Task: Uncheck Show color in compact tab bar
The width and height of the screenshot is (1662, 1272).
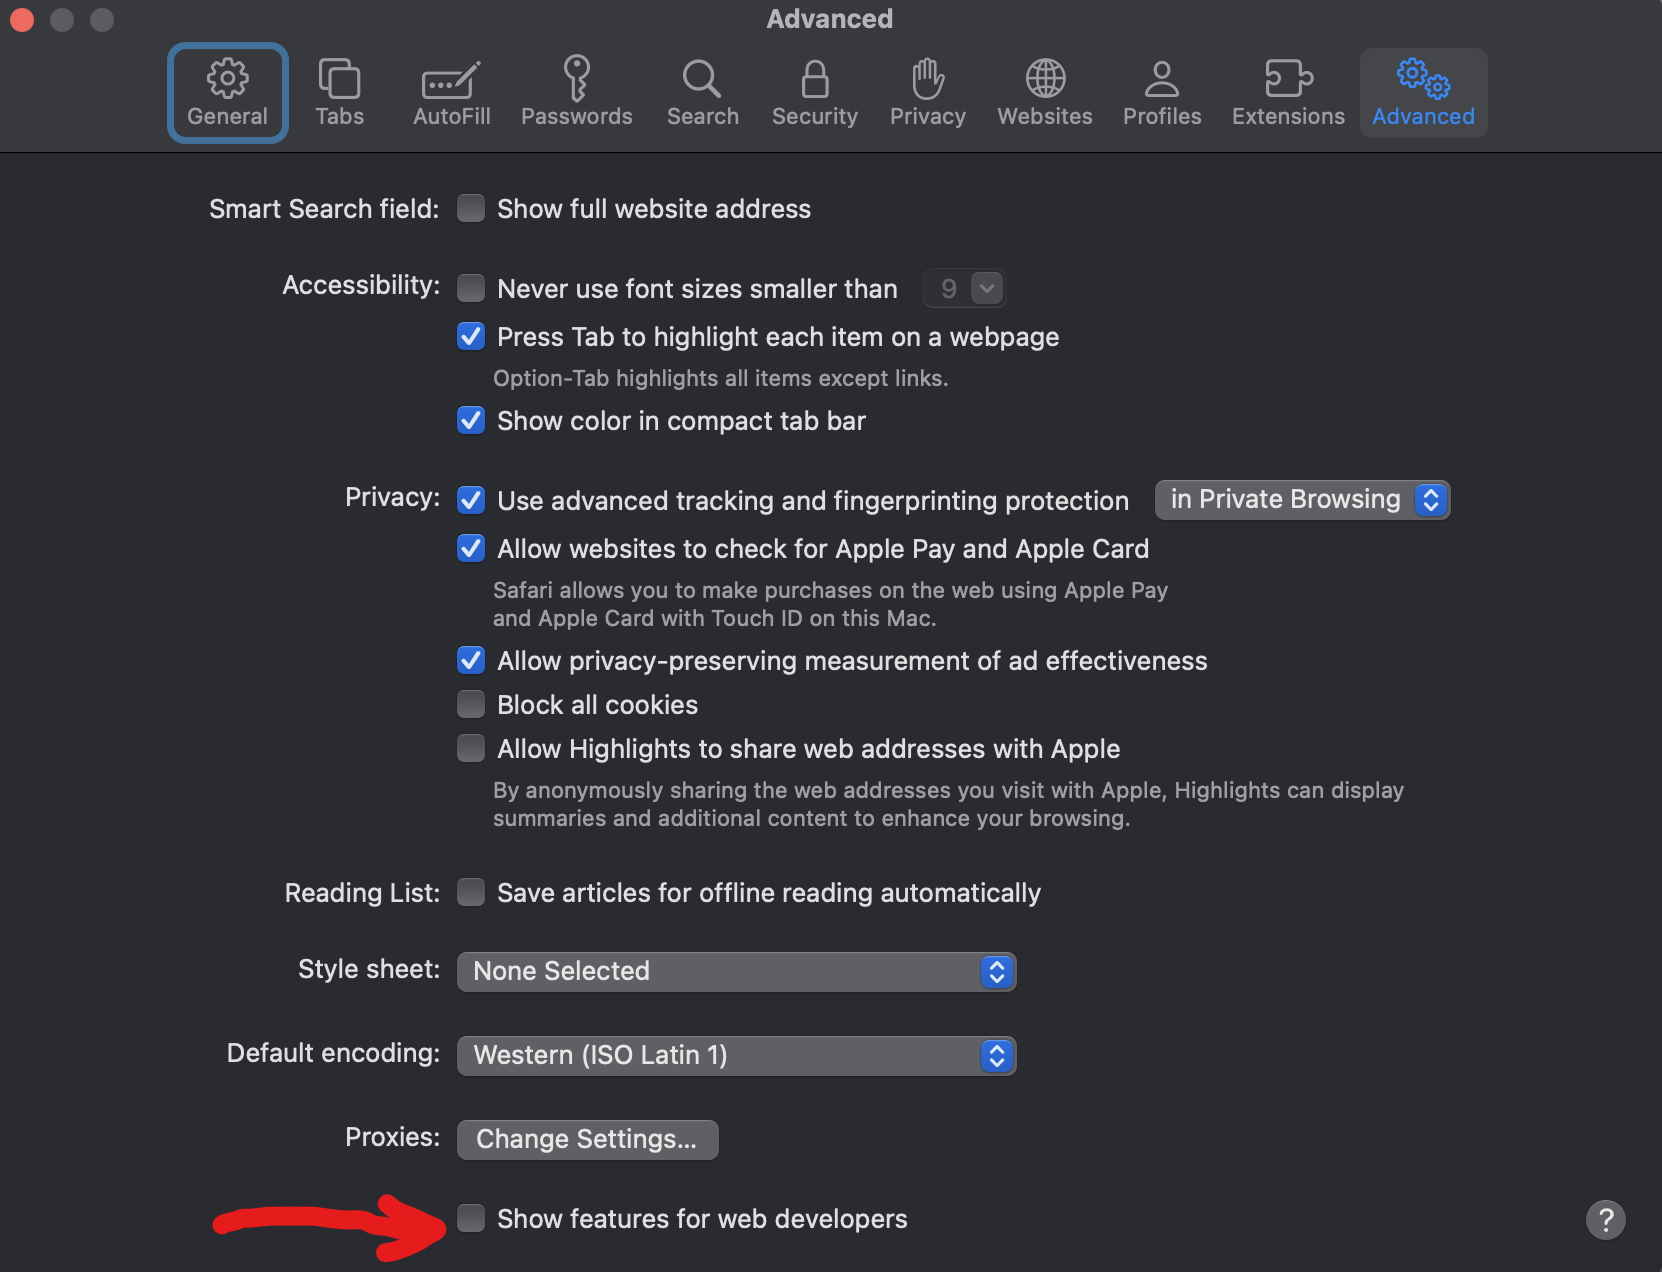Action: pos(471,420)
